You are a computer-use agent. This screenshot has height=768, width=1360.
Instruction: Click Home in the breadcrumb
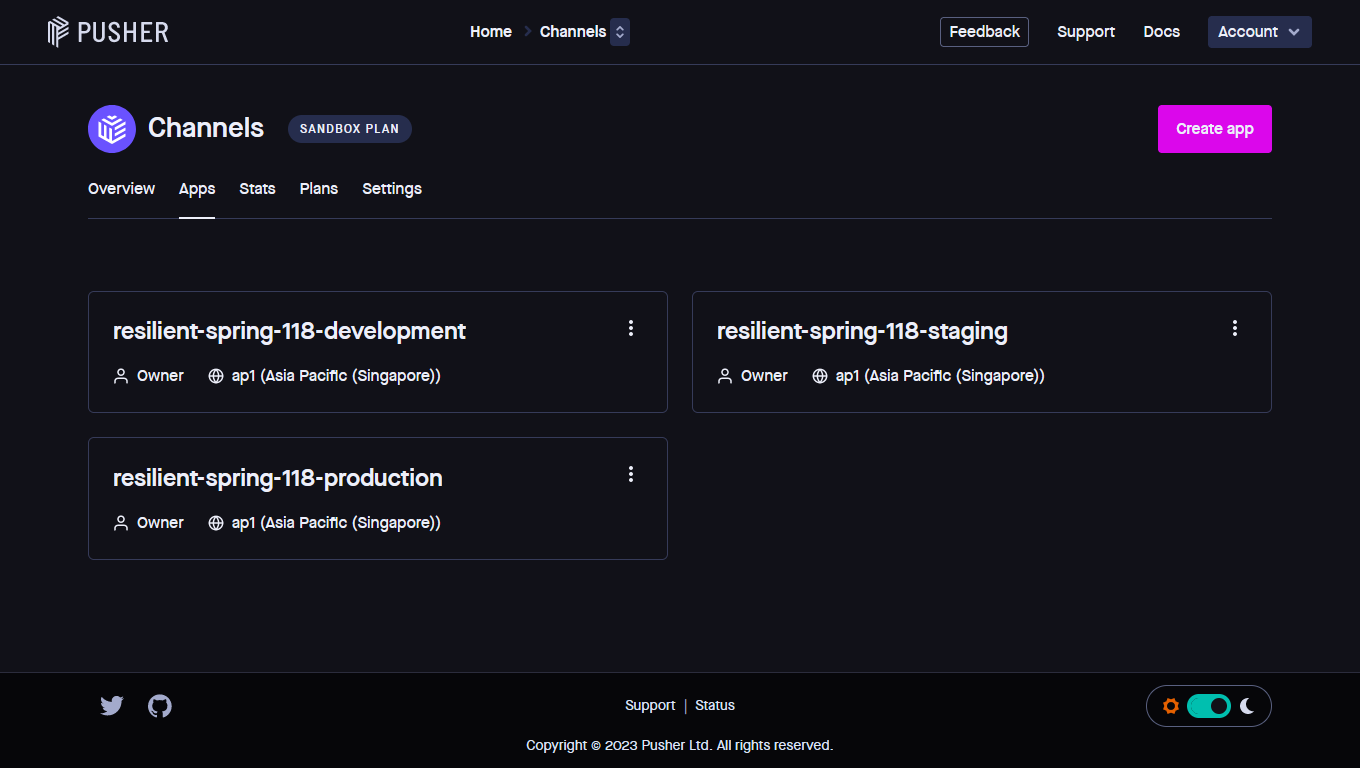[x=491, y=32]
